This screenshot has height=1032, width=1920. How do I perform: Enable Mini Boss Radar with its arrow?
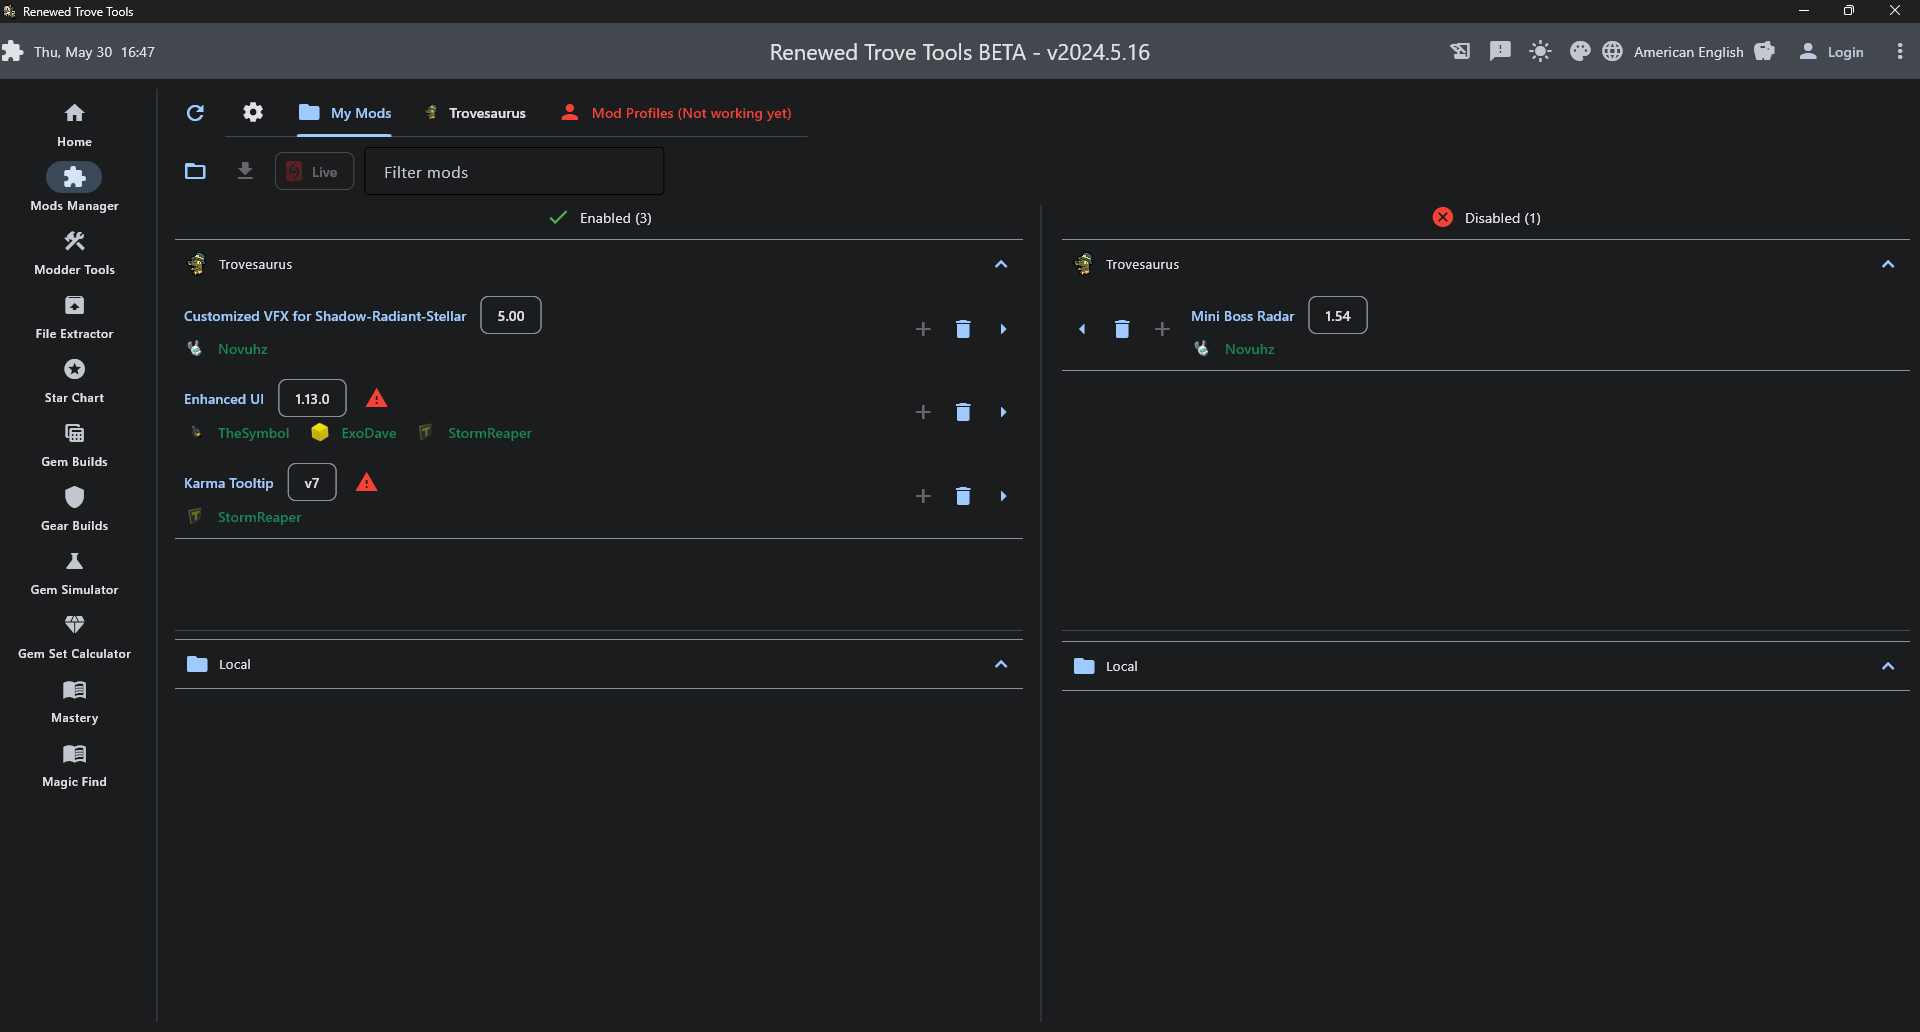point(1083,328)
